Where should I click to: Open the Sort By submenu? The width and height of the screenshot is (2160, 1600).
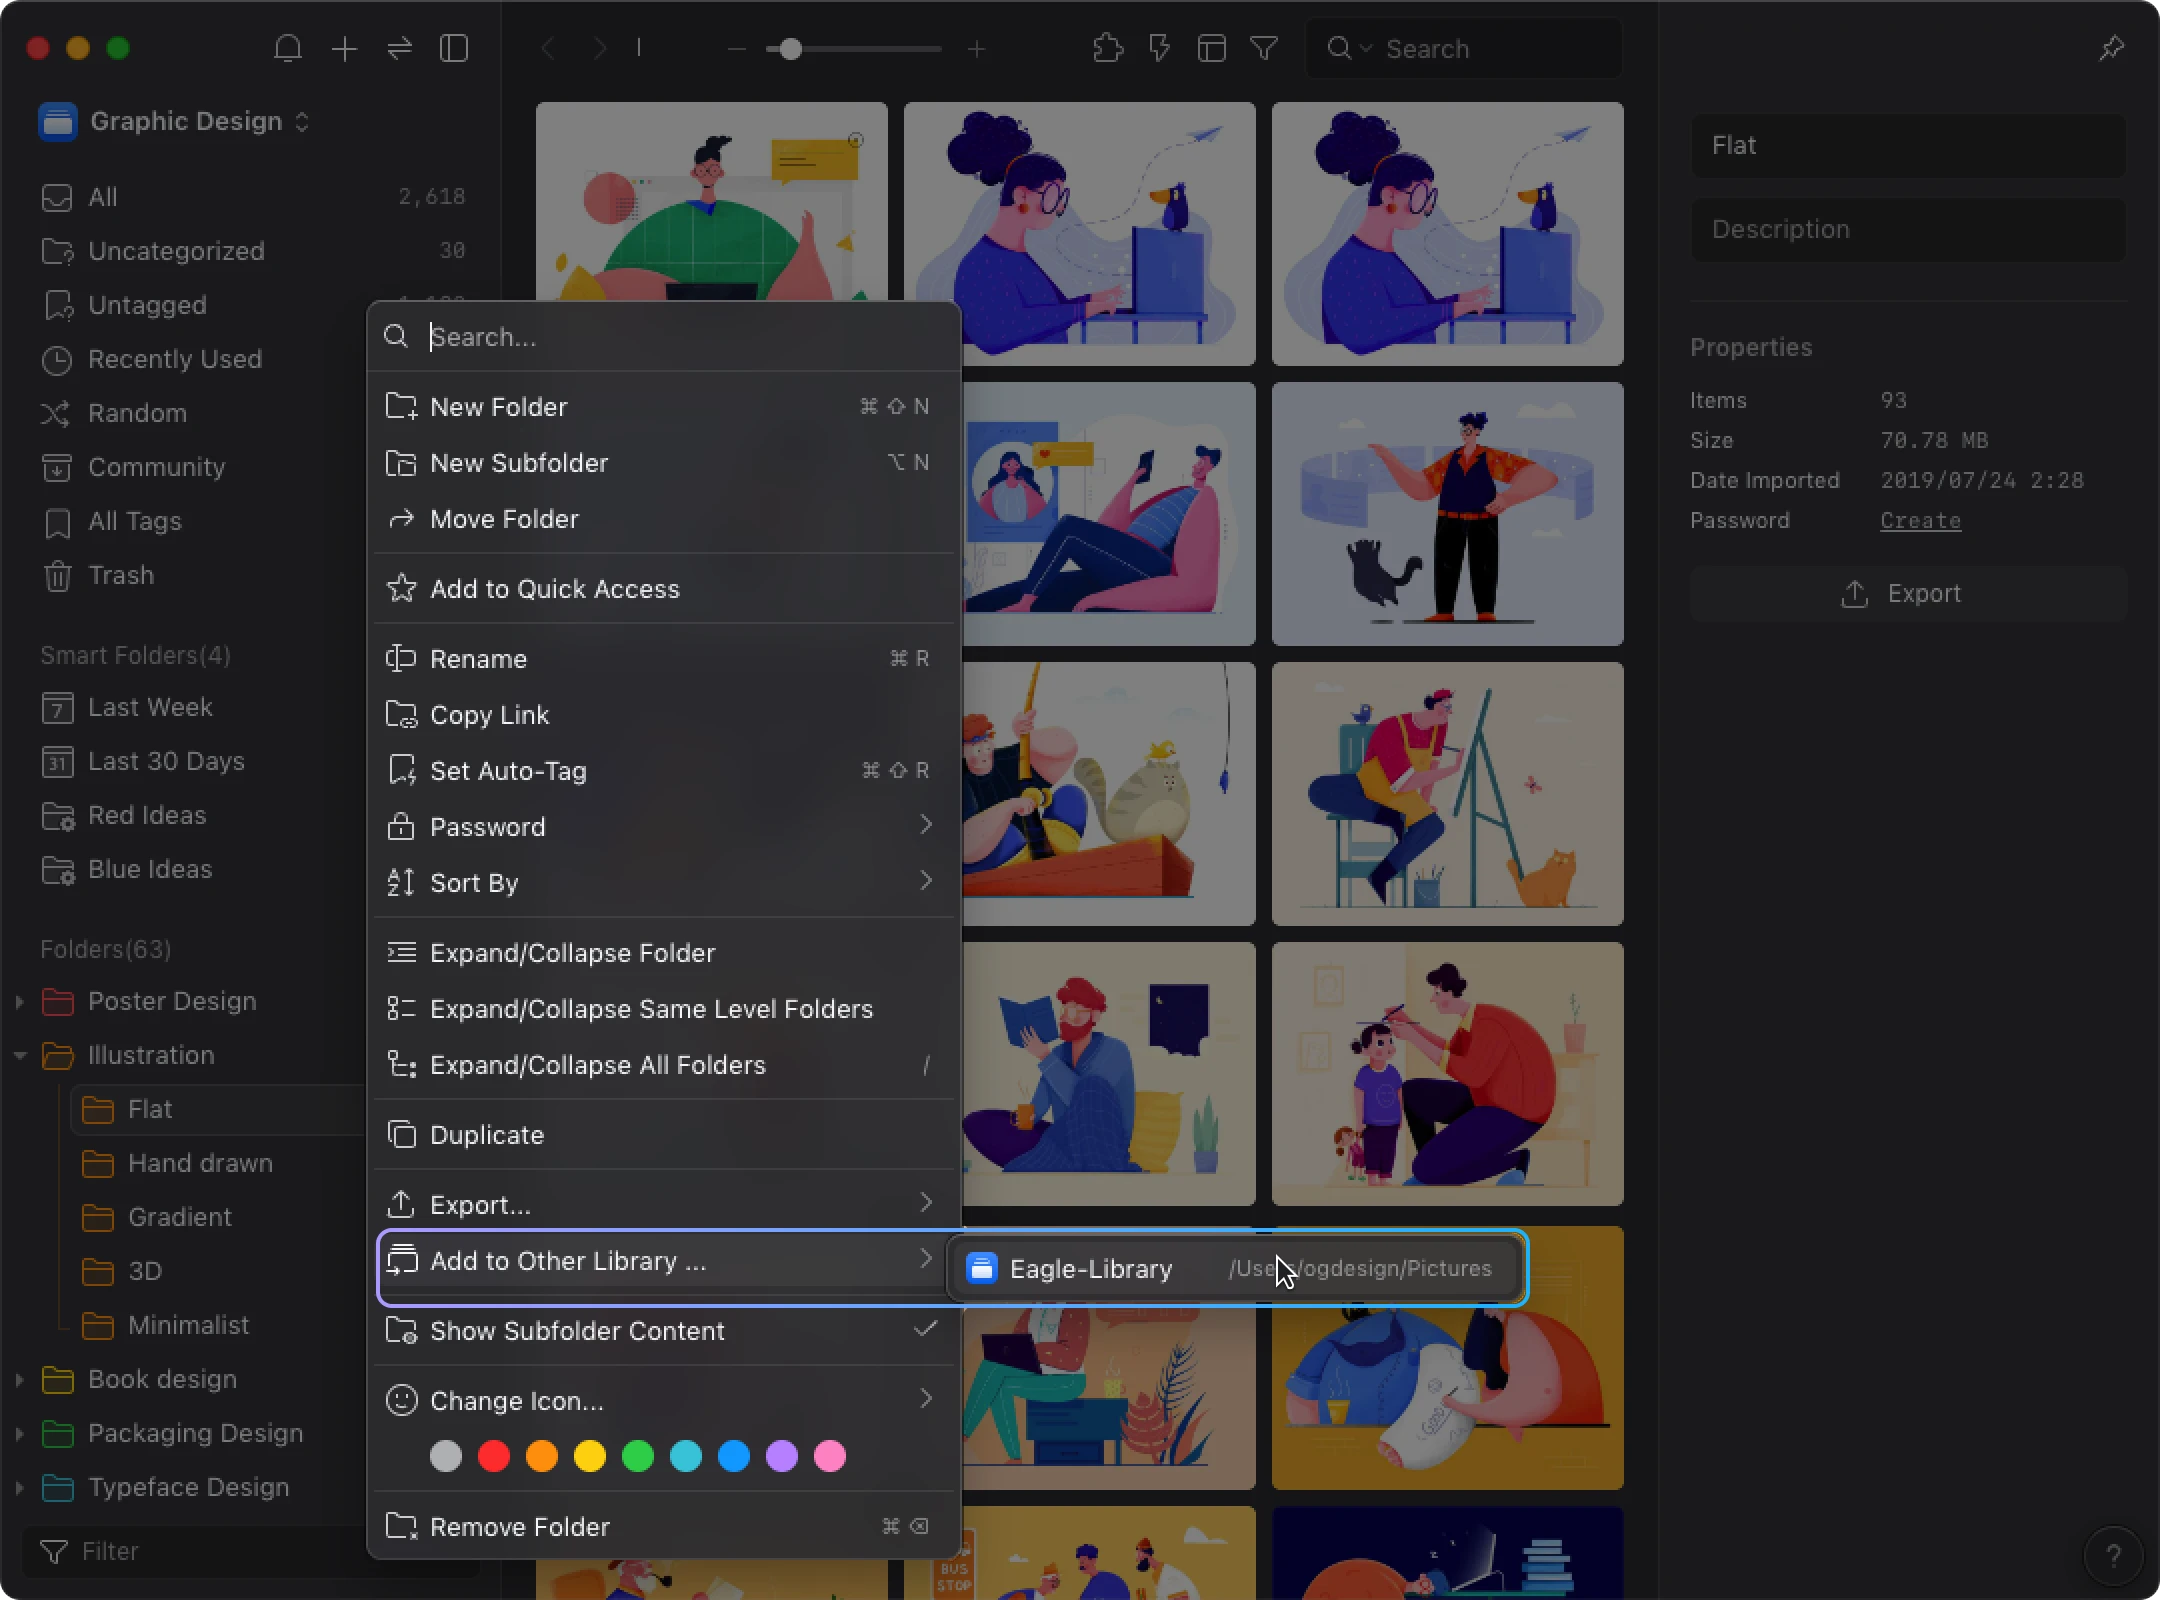pos(664,883)
